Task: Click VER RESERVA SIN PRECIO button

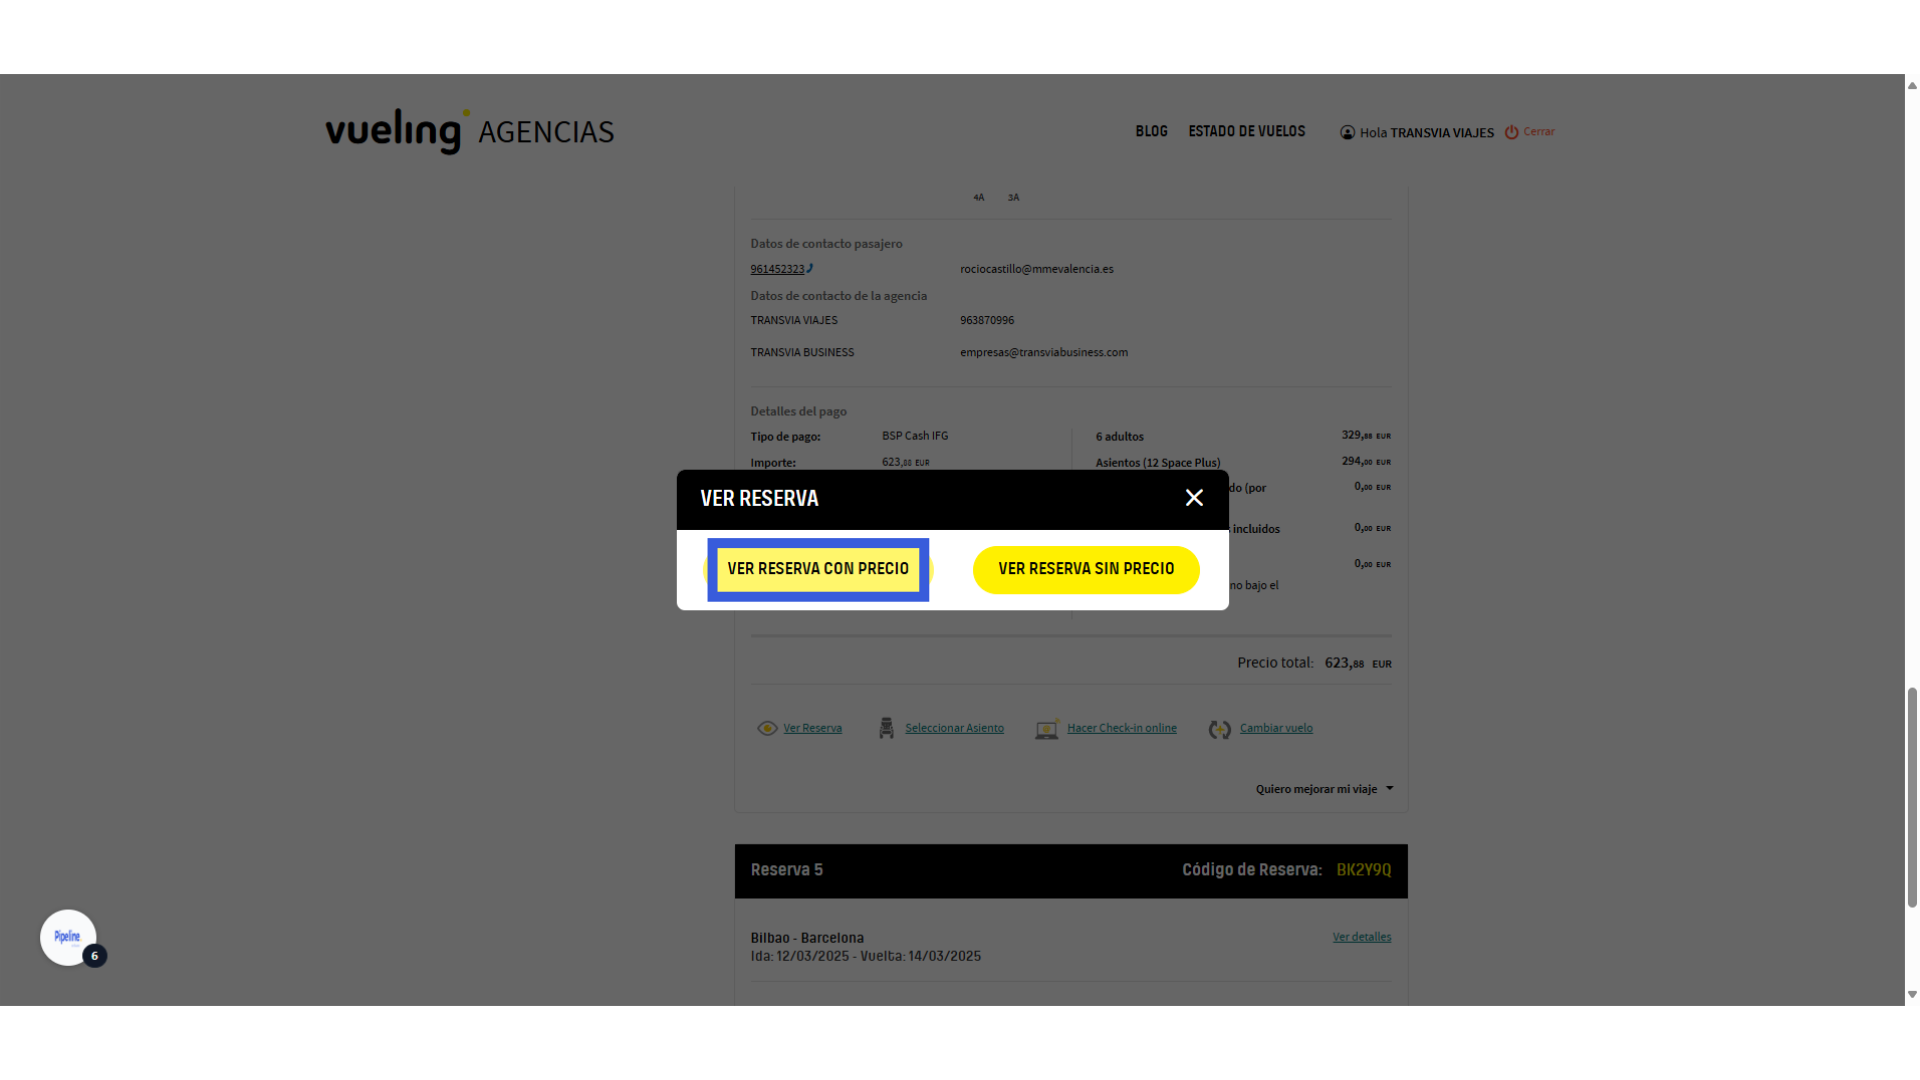Action: (1086, 569)
